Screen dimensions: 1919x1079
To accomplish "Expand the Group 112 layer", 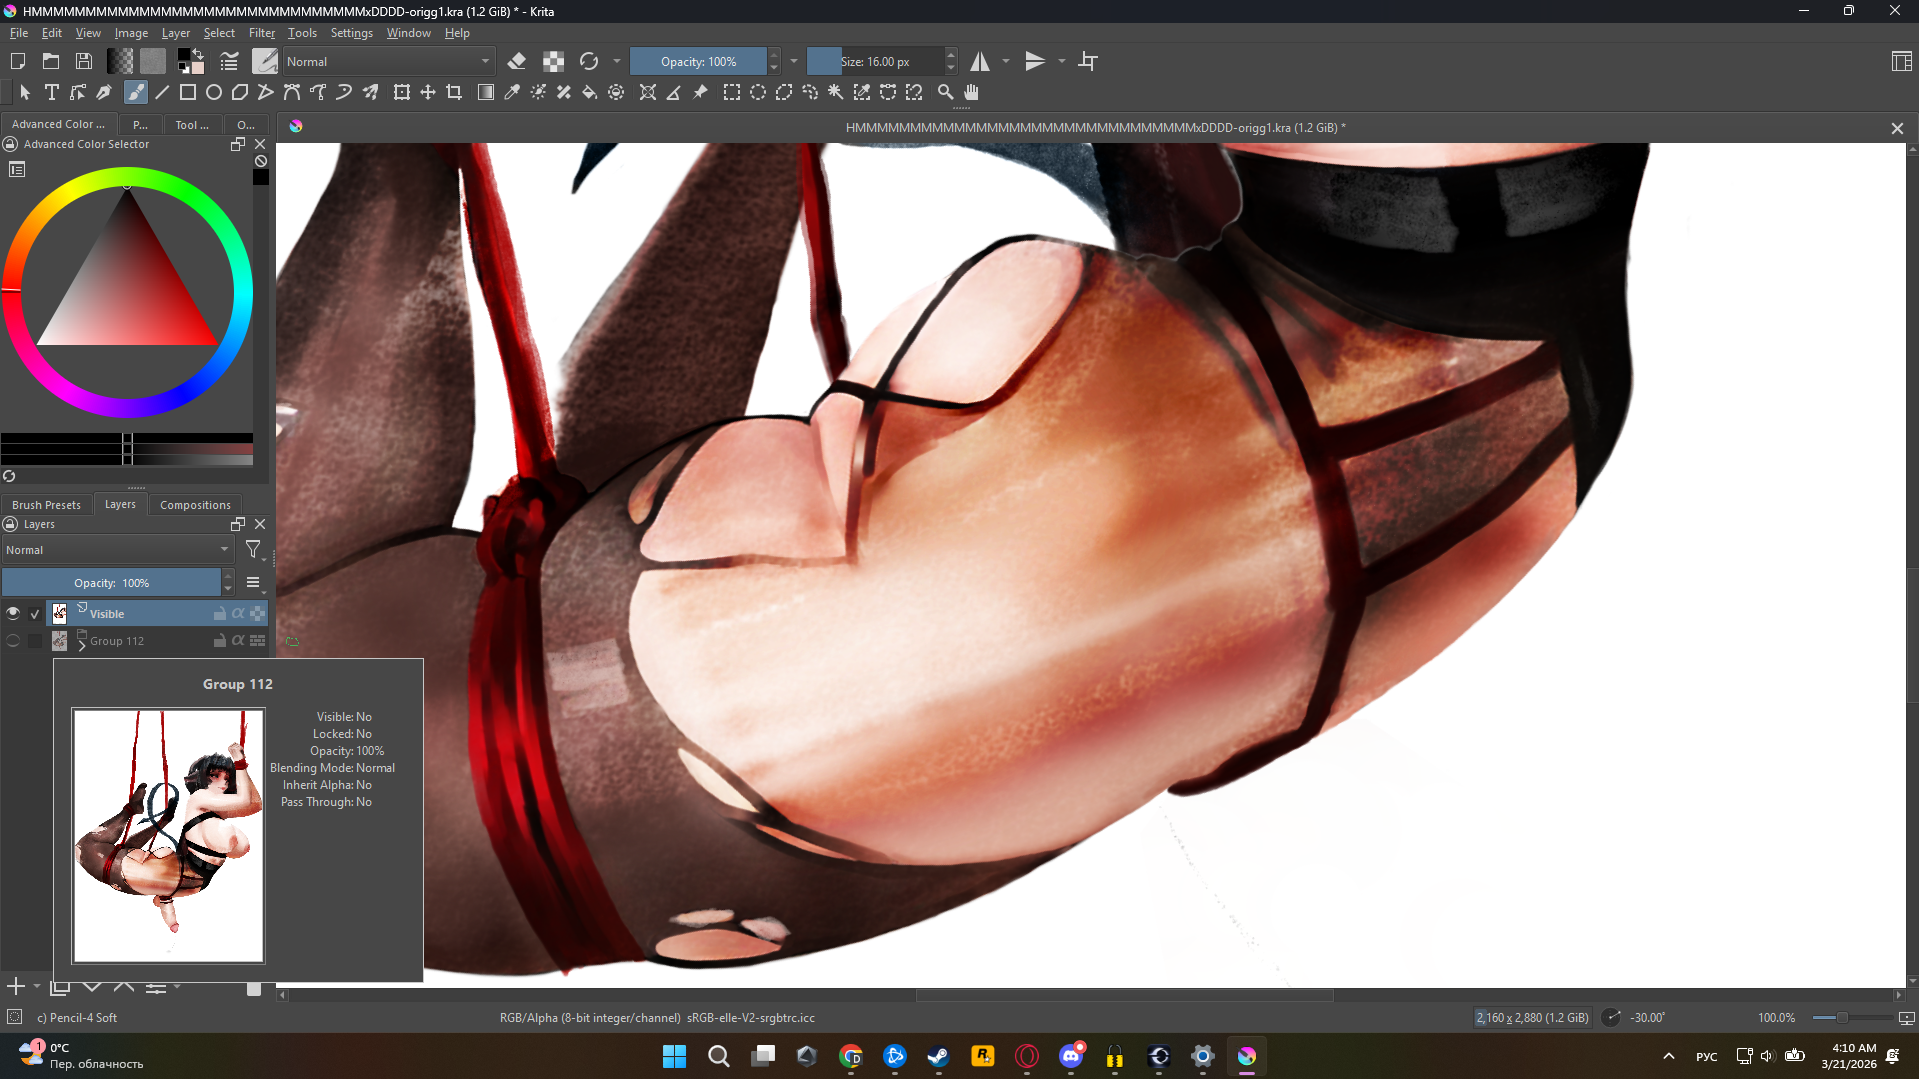I will click(x=82, y=645).
